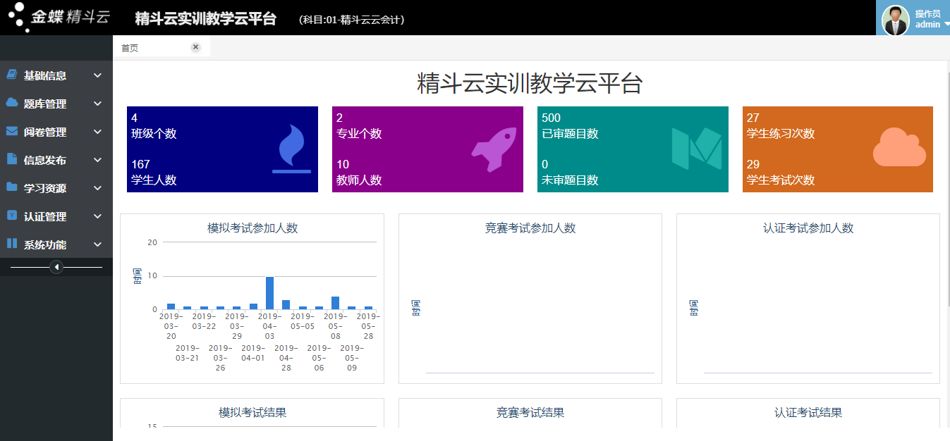Open the 信息发布 sidebar menu
This screenshot has height=441, width=950.
point(56,160)
